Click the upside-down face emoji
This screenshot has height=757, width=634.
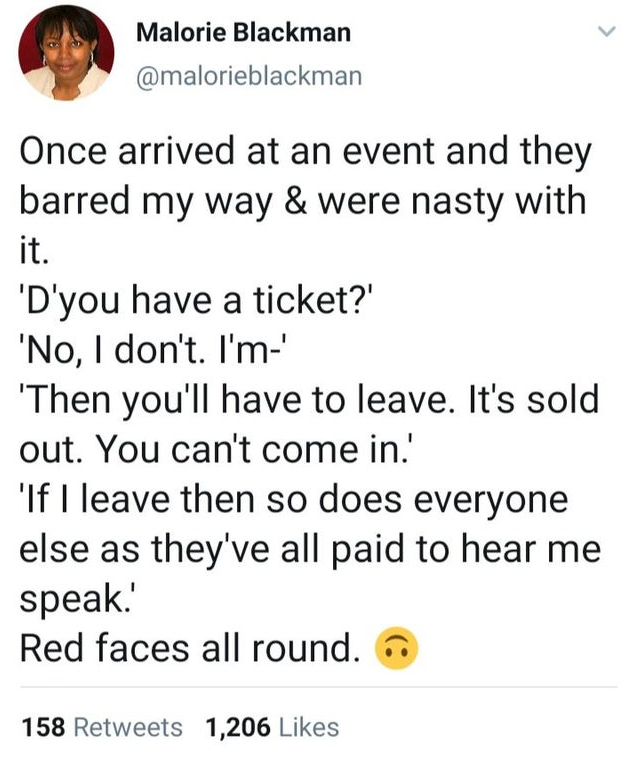pyautogui.click(x=395, y=650)
